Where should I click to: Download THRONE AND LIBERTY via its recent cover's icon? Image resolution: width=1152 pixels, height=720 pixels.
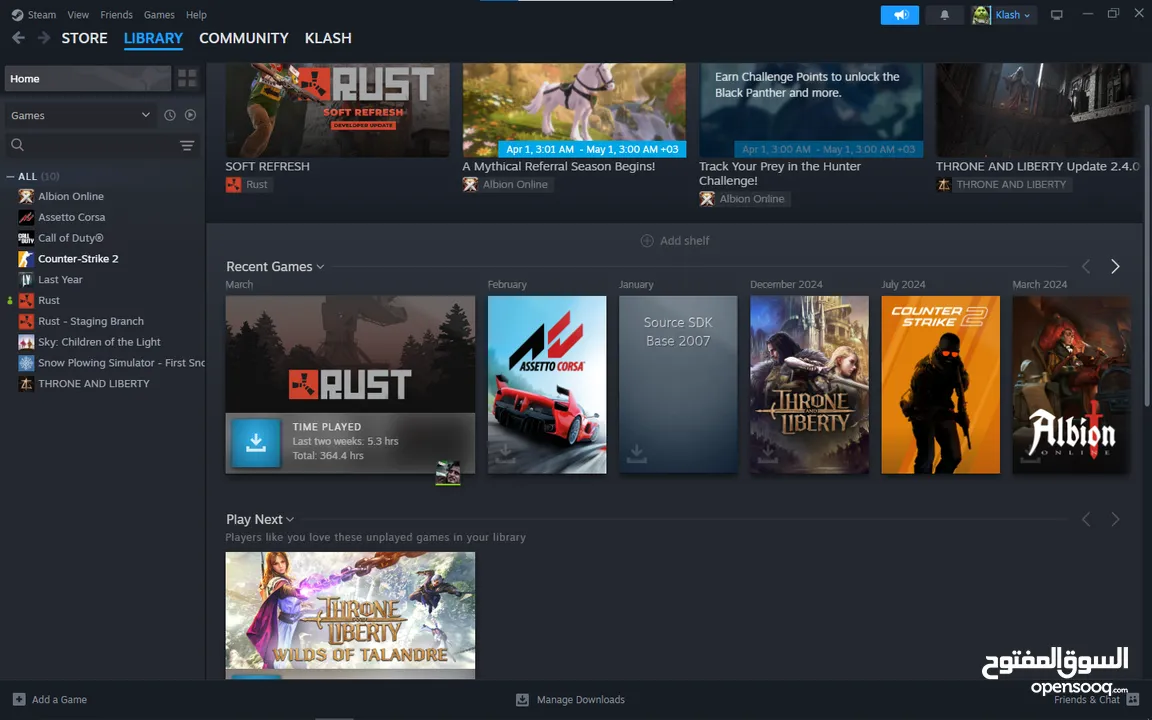pyautogui.click(x=767, y=453)
